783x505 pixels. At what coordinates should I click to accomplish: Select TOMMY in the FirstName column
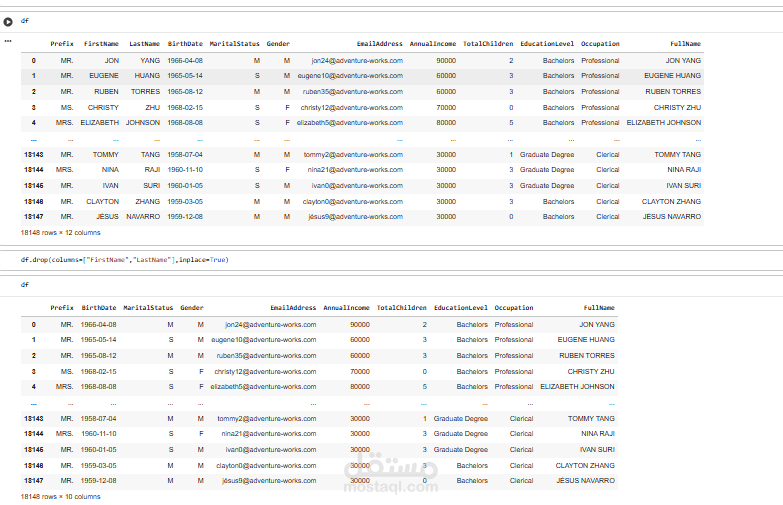point(106,155)
